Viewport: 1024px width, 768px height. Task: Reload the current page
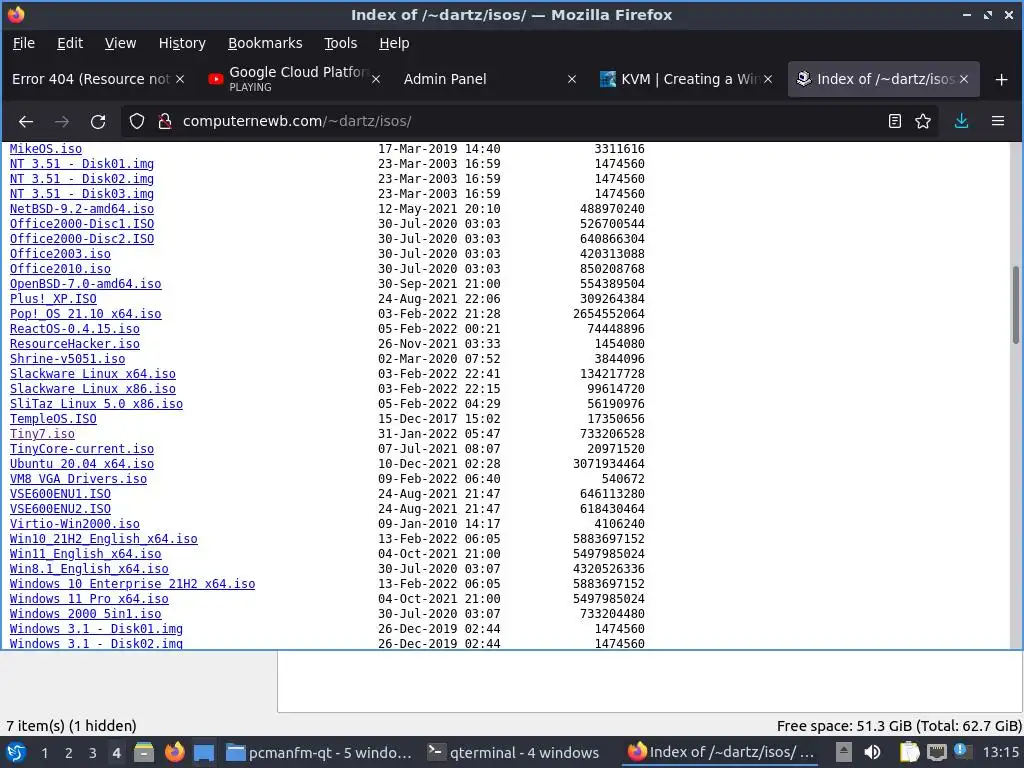[x=98, y=121]
